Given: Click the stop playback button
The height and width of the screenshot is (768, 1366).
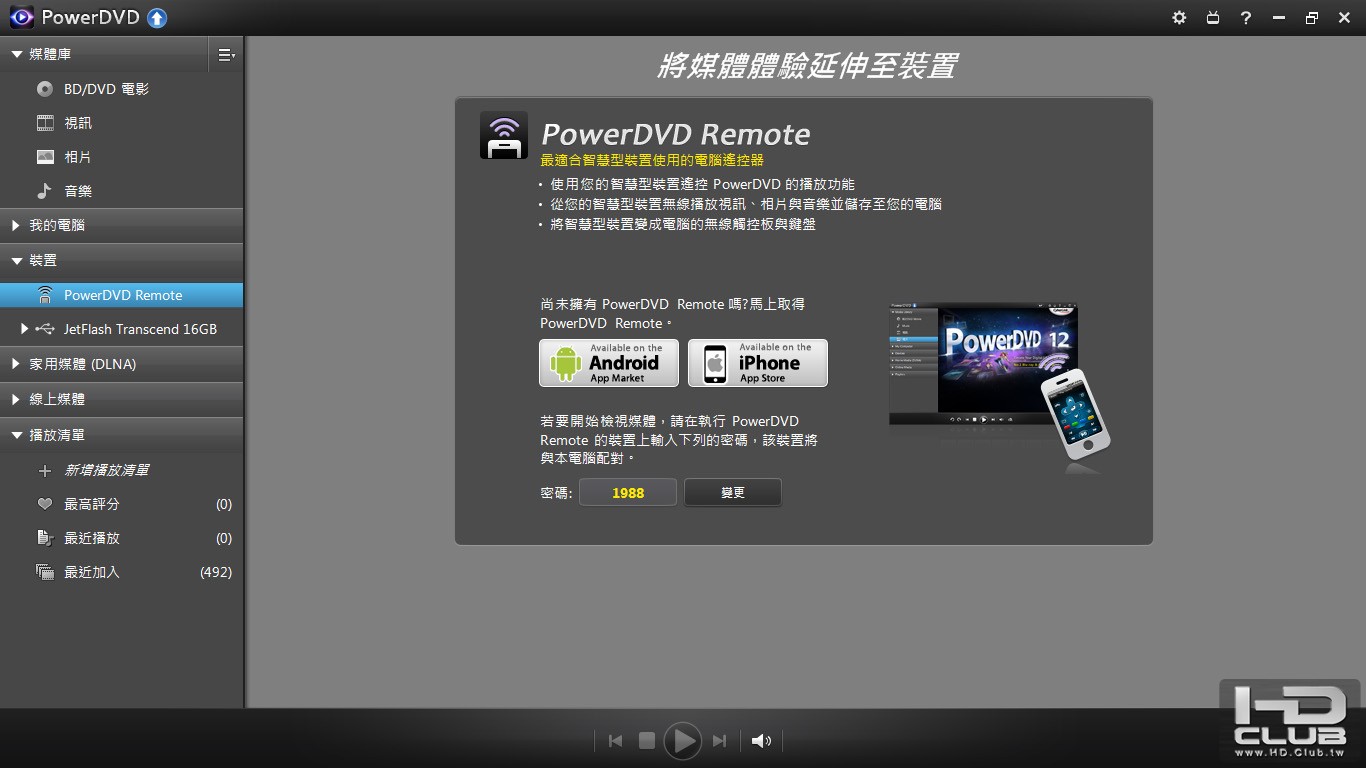Looking at the screenshot, I should (x=647, y=741).
